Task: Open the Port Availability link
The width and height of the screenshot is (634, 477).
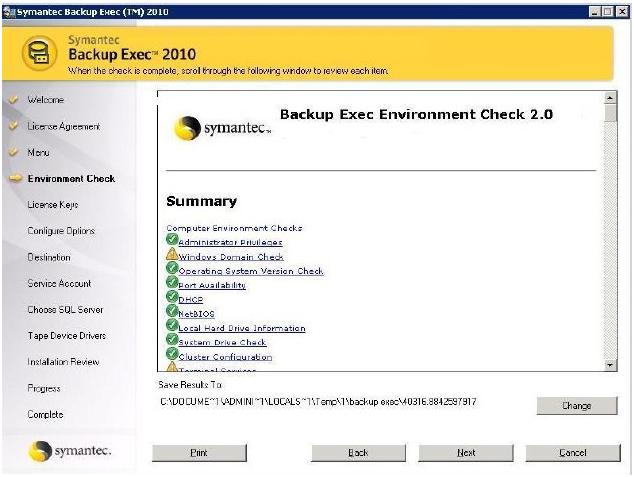Action: pos(212,285)
